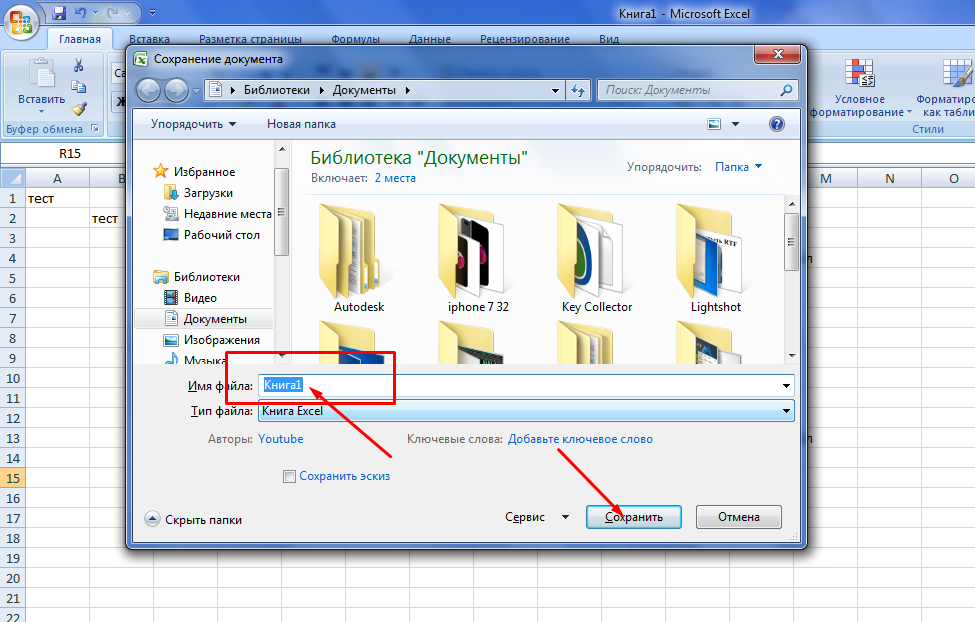The height and width of the screenshot is (622, 975).
Task: Change view with the view icon button
Action: 714,124
